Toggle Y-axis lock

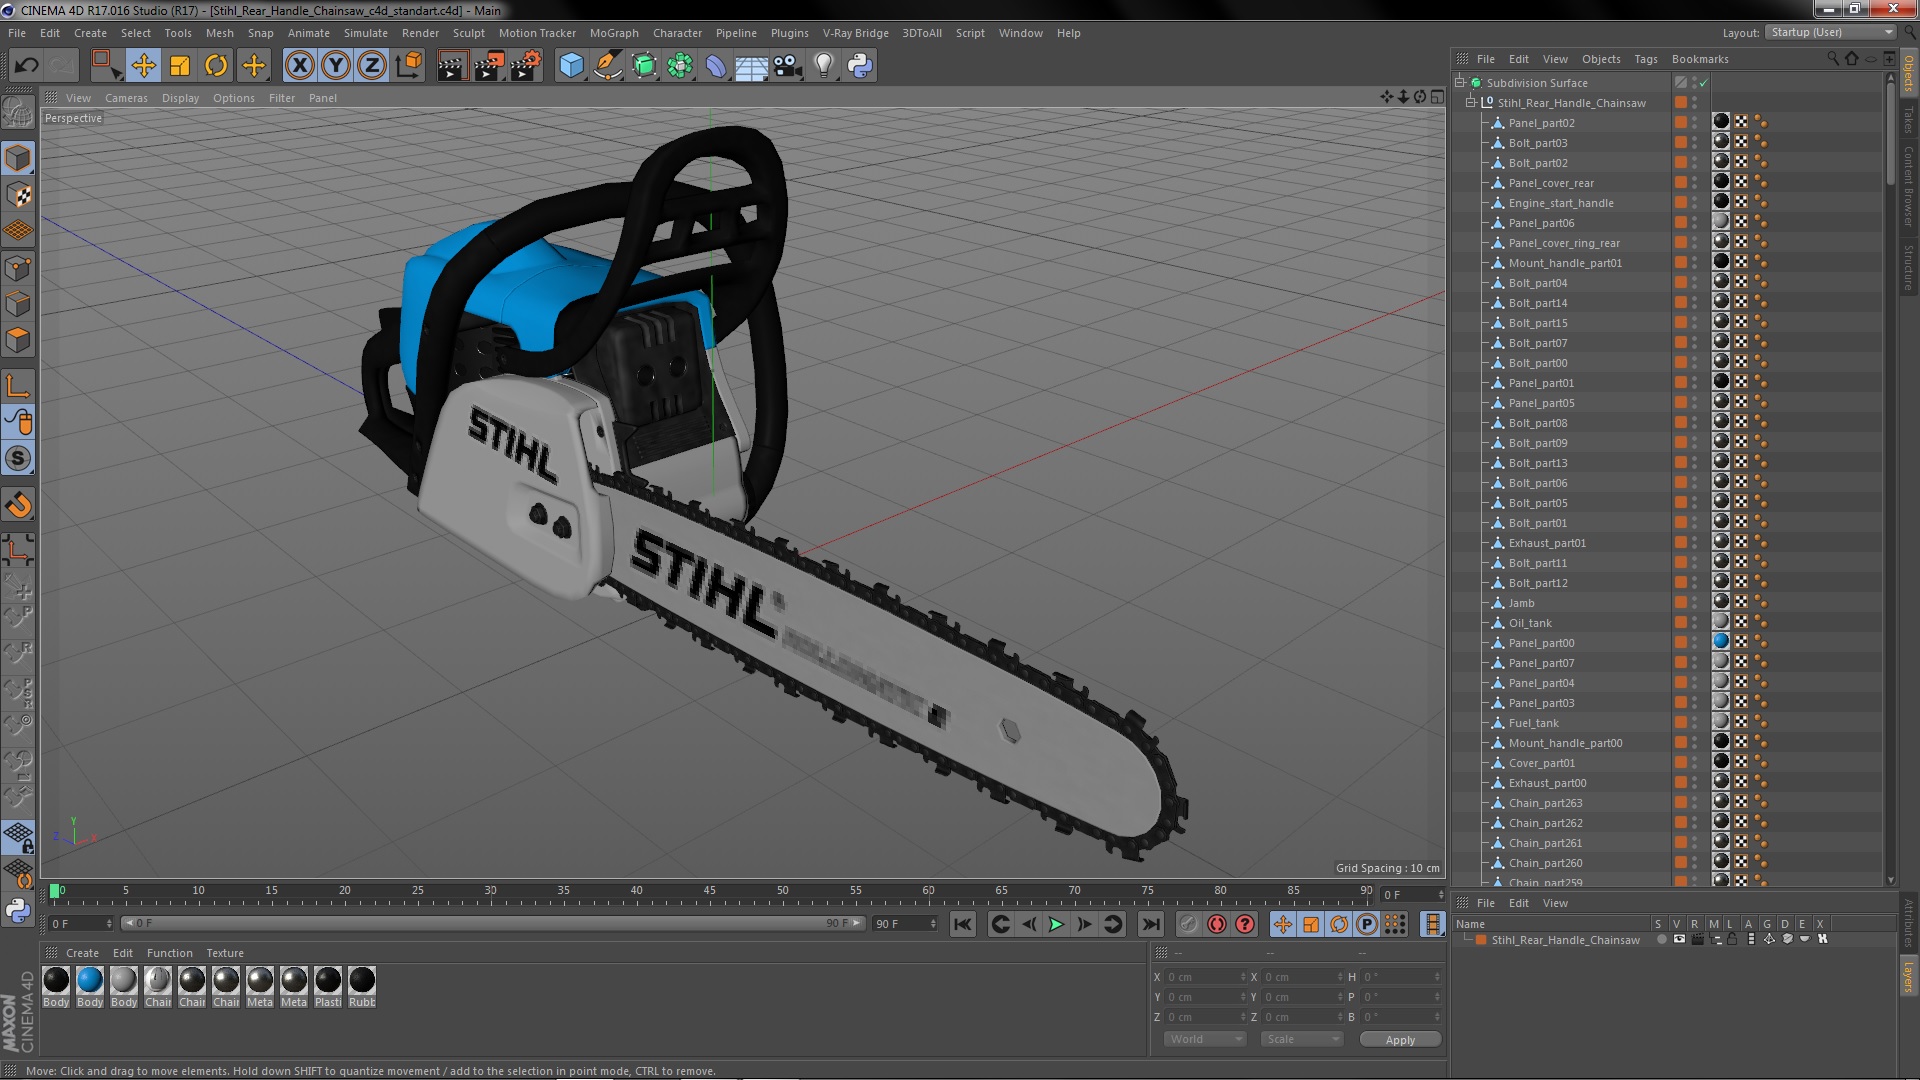click(x=336, y=66)
